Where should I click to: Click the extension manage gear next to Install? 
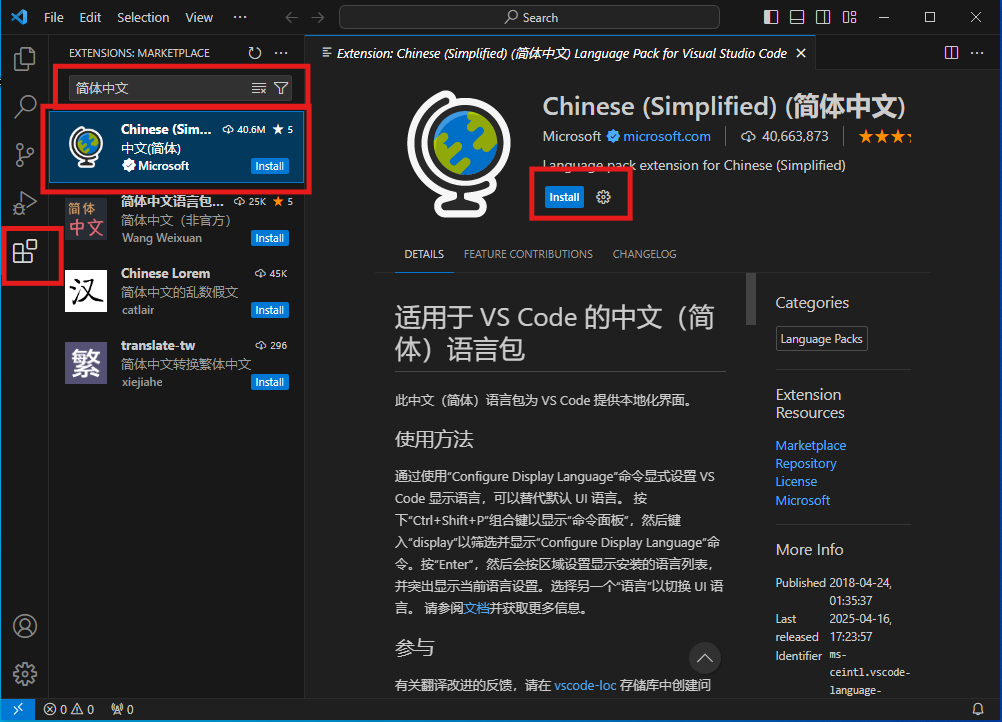click(603, 197)
